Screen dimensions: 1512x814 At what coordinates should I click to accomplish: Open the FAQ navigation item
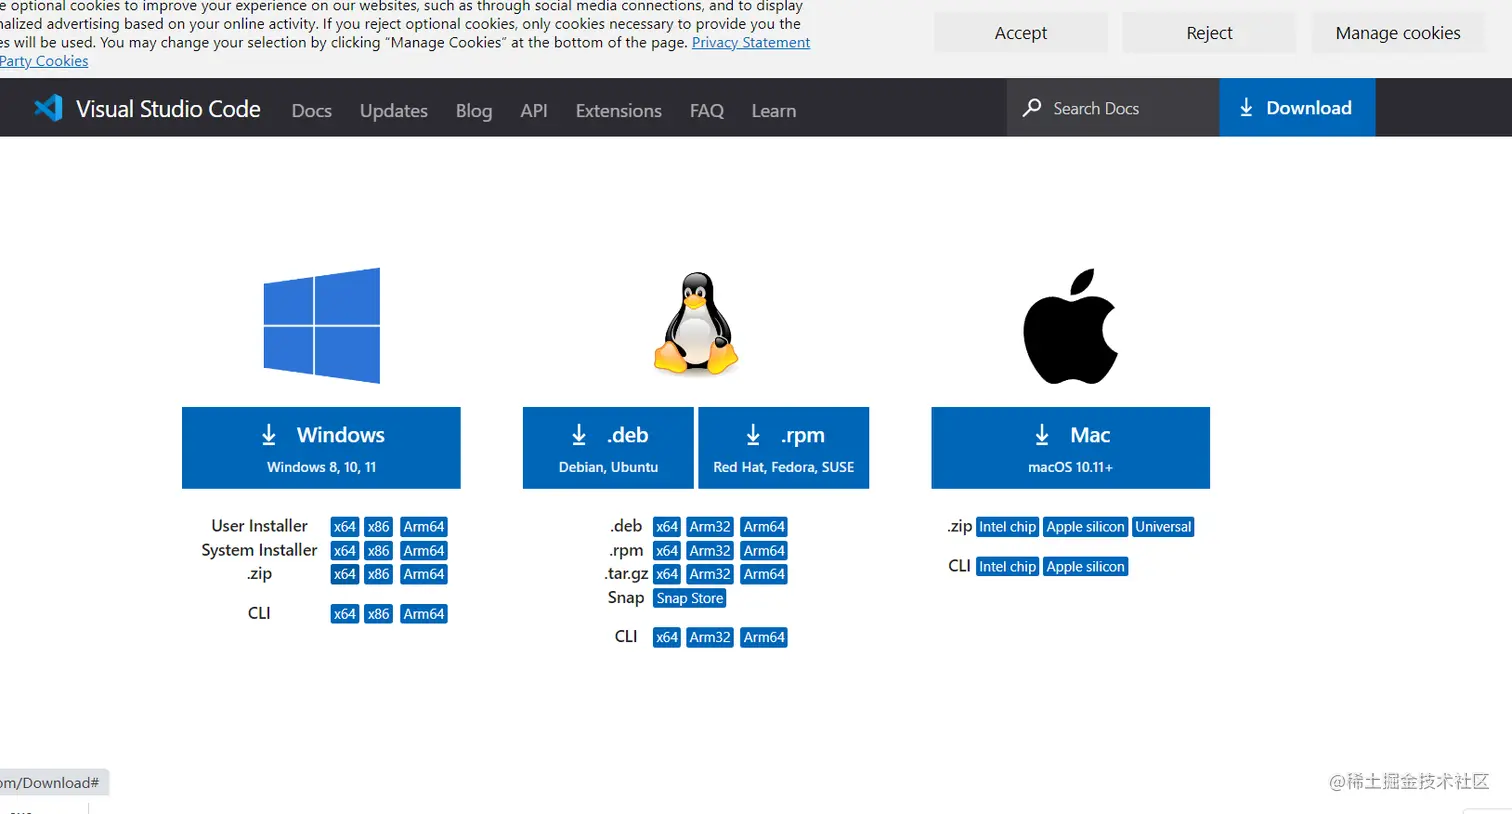[x=707, y=110]
